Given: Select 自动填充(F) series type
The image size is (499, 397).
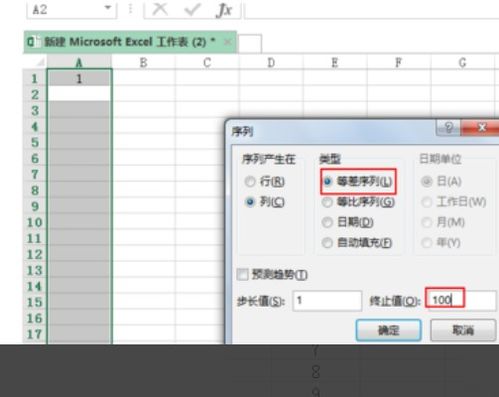Looking at the screenshot, I should 357,243.
